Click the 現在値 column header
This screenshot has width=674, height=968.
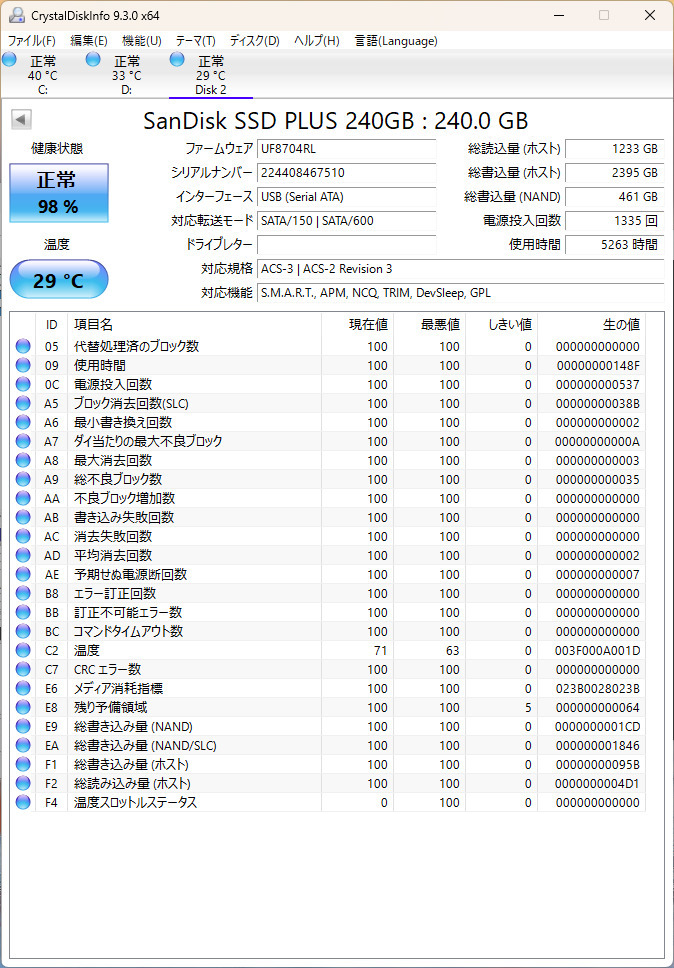(357, 325)
